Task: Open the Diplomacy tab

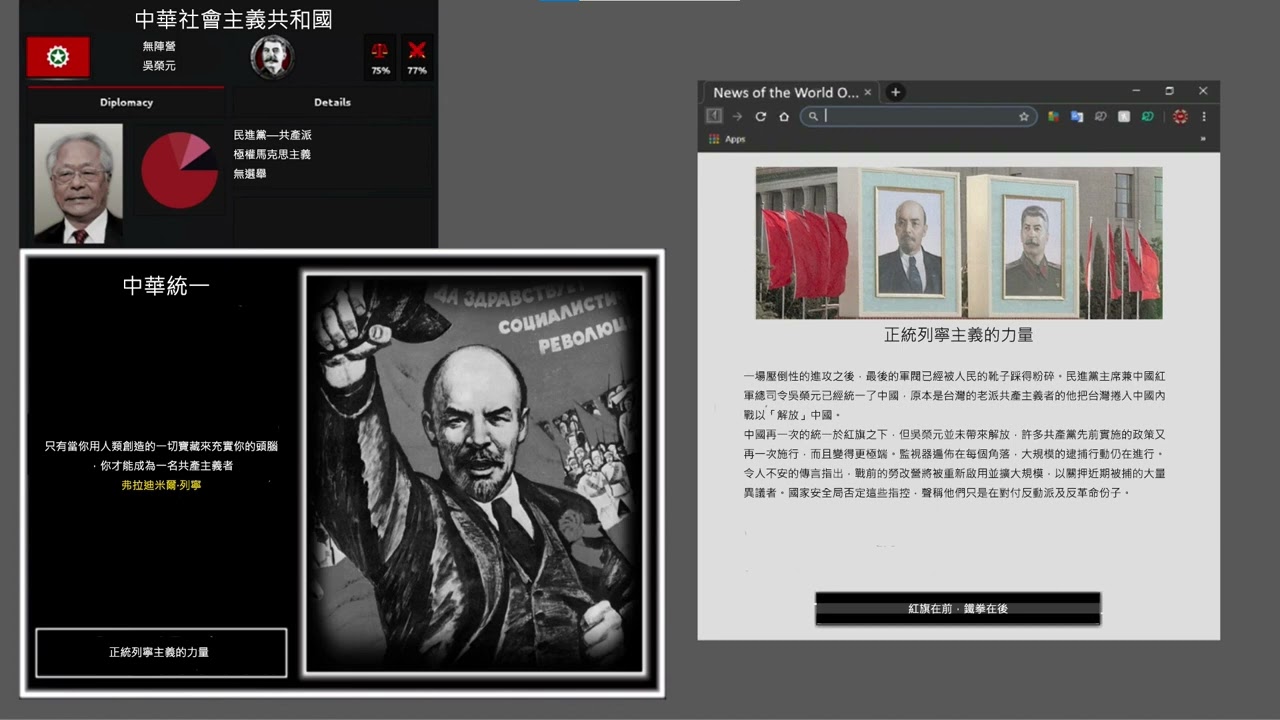Action: pos(126,102)
